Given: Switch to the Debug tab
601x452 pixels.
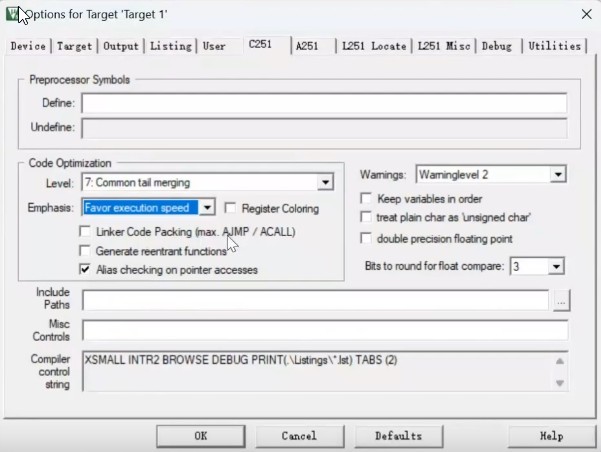Looking at the screenshot, I should [497, 46].
